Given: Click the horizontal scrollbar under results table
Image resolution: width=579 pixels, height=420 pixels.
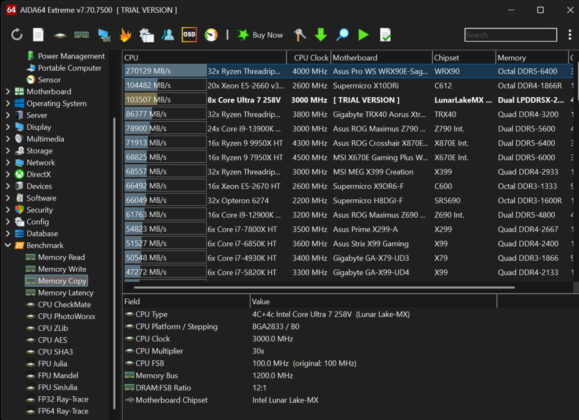Looking at the screenshot, I should pyautogui.click(x=324, y=287).
